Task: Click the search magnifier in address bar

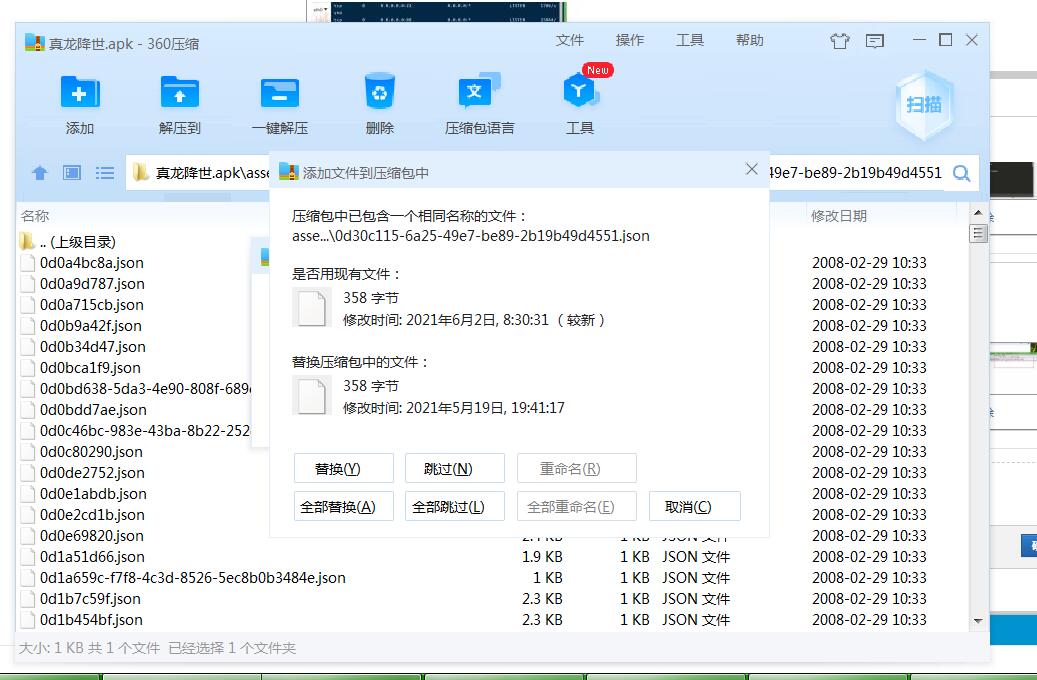Action: click(961, 173)
